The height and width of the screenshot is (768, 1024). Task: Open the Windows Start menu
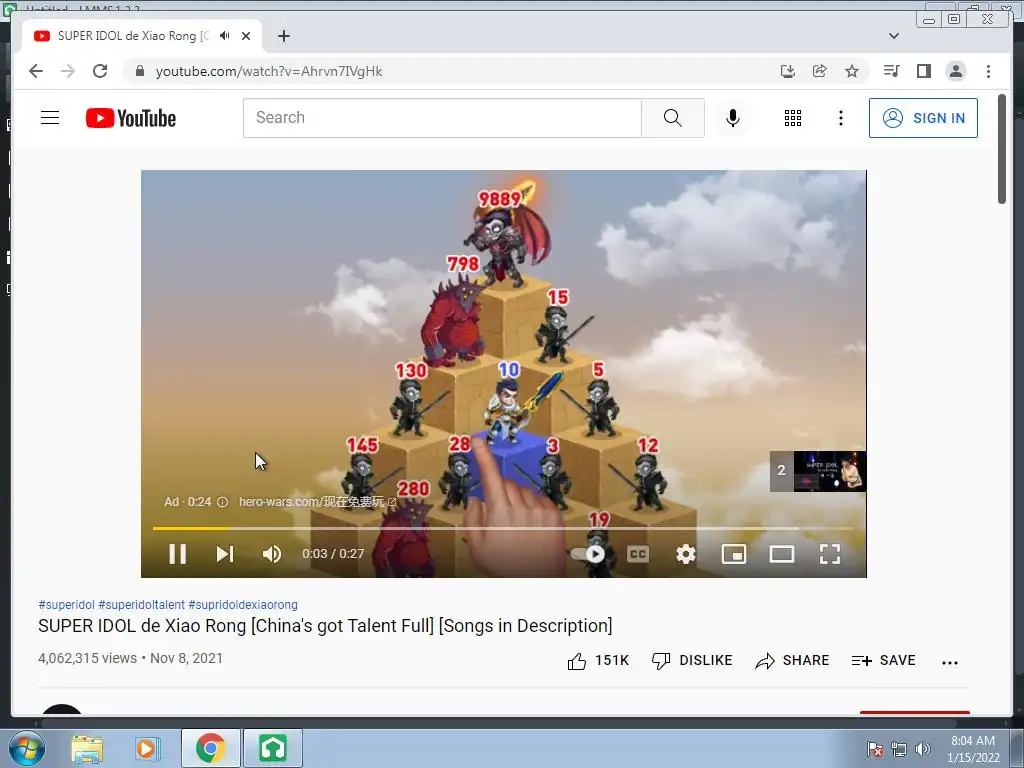coord(27,748)
